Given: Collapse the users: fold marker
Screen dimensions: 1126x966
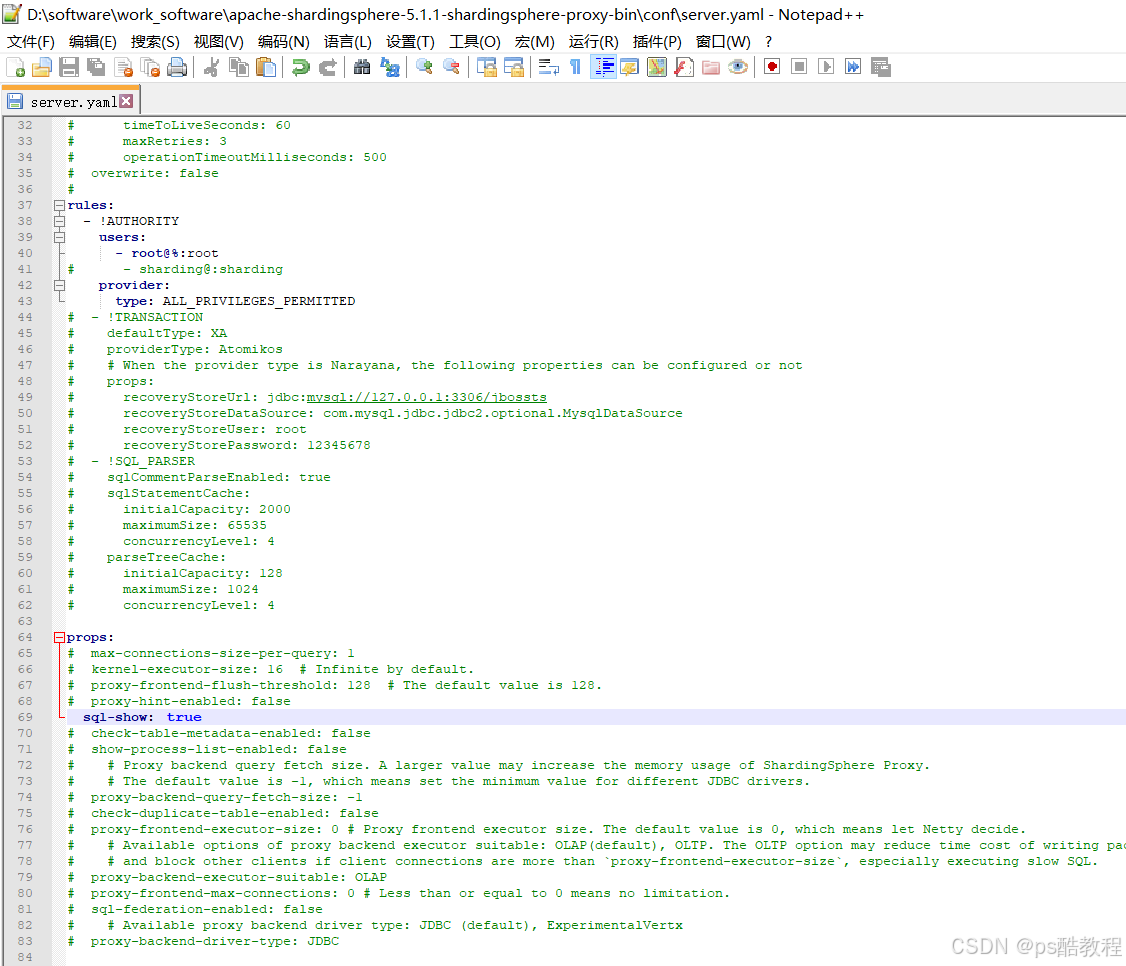Looking at the screenshot, I should pos(60,237).
